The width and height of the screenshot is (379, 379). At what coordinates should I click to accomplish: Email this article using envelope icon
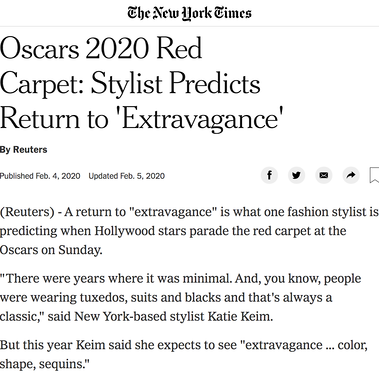[x=324, y=175]
